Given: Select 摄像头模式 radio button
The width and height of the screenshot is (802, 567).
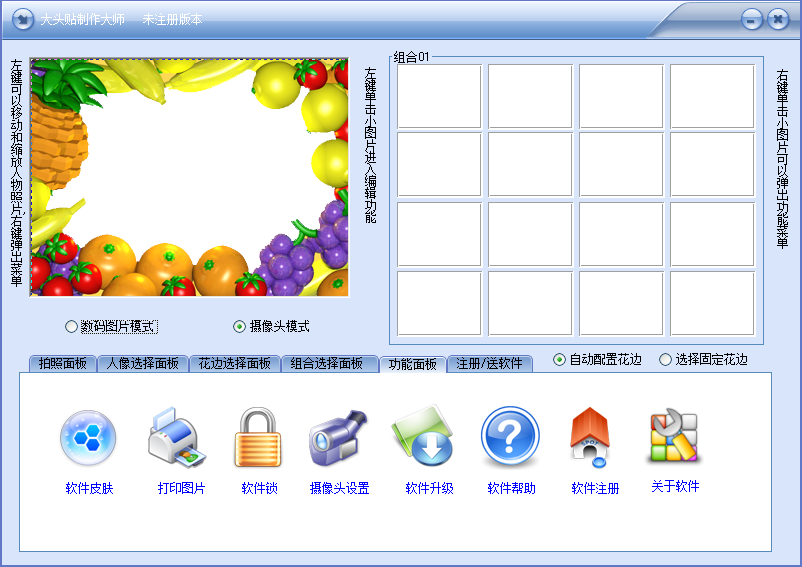Looking at the screenshot, I should [239, 326].
